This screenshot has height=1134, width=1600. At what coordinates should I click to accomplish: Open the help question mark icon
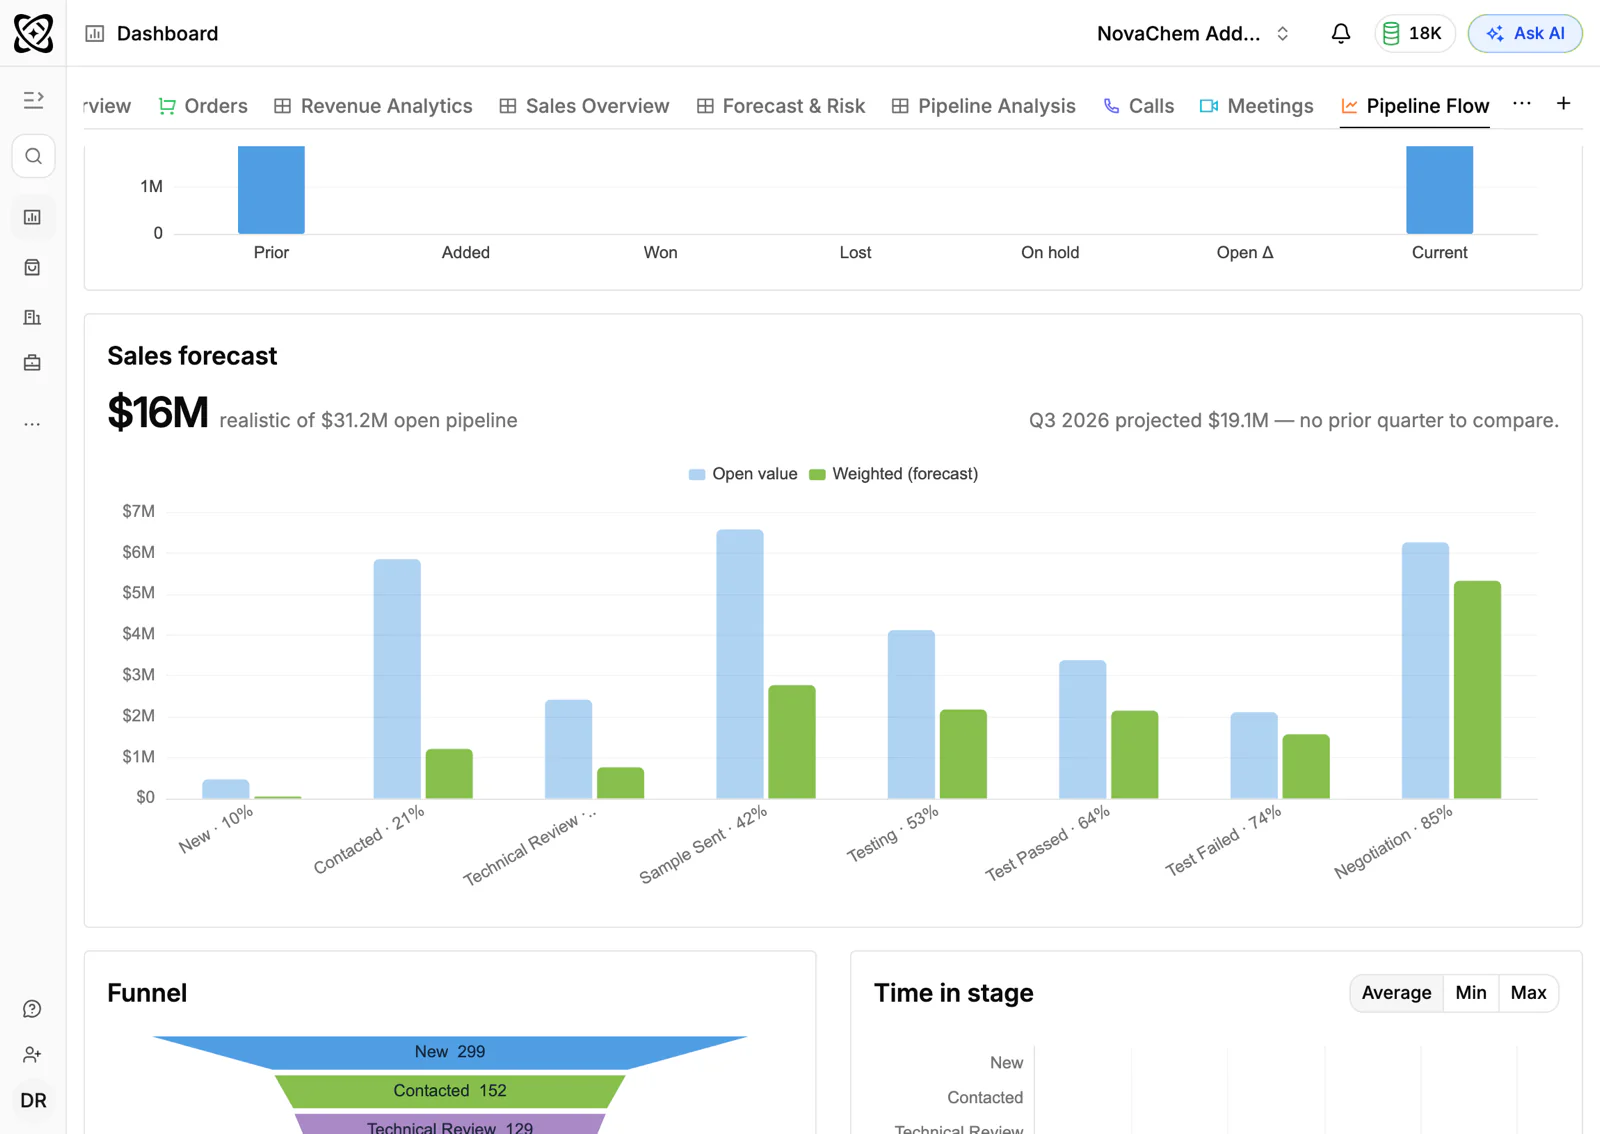click(x=33, y=1009)
